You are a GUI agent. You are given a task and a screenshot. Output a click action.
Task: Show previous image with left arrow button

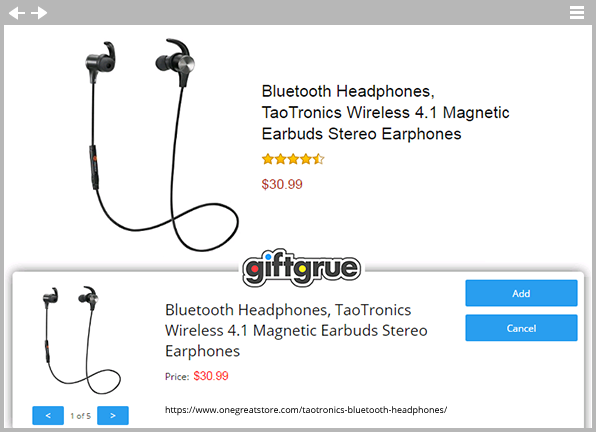pos(48,415)
